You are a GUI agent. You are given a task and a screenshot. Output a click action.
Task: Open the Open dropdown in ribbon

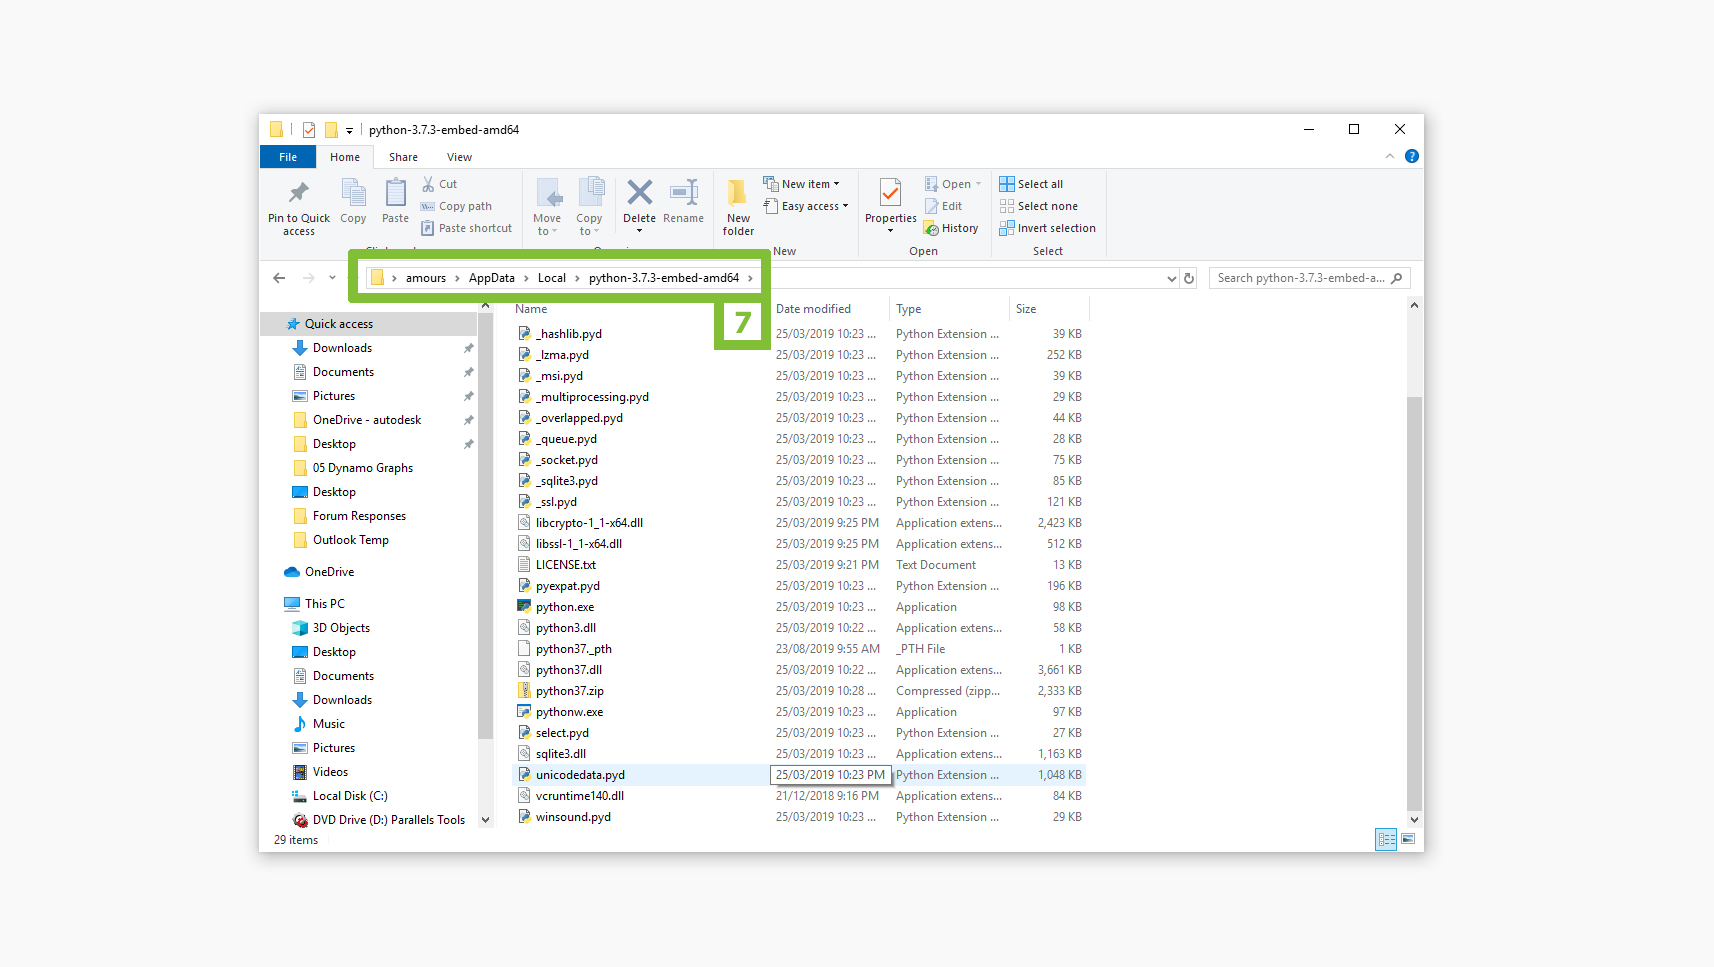[x=953, y=184]
